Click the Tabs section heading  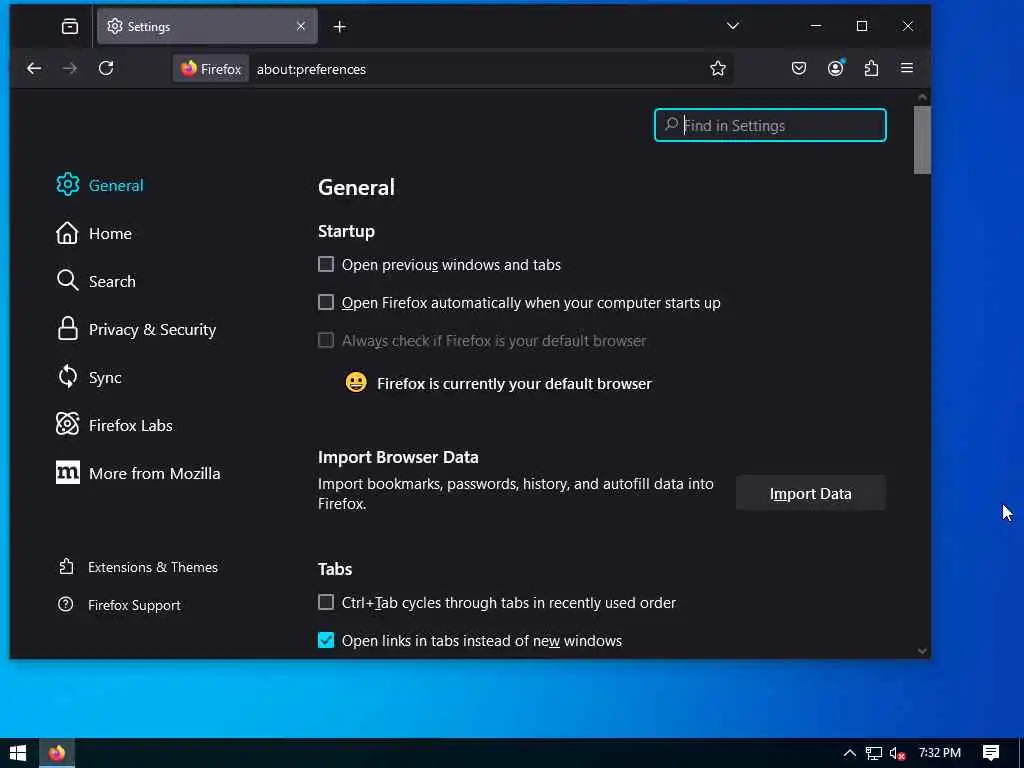pyautogui.click(x=335, y=569)
